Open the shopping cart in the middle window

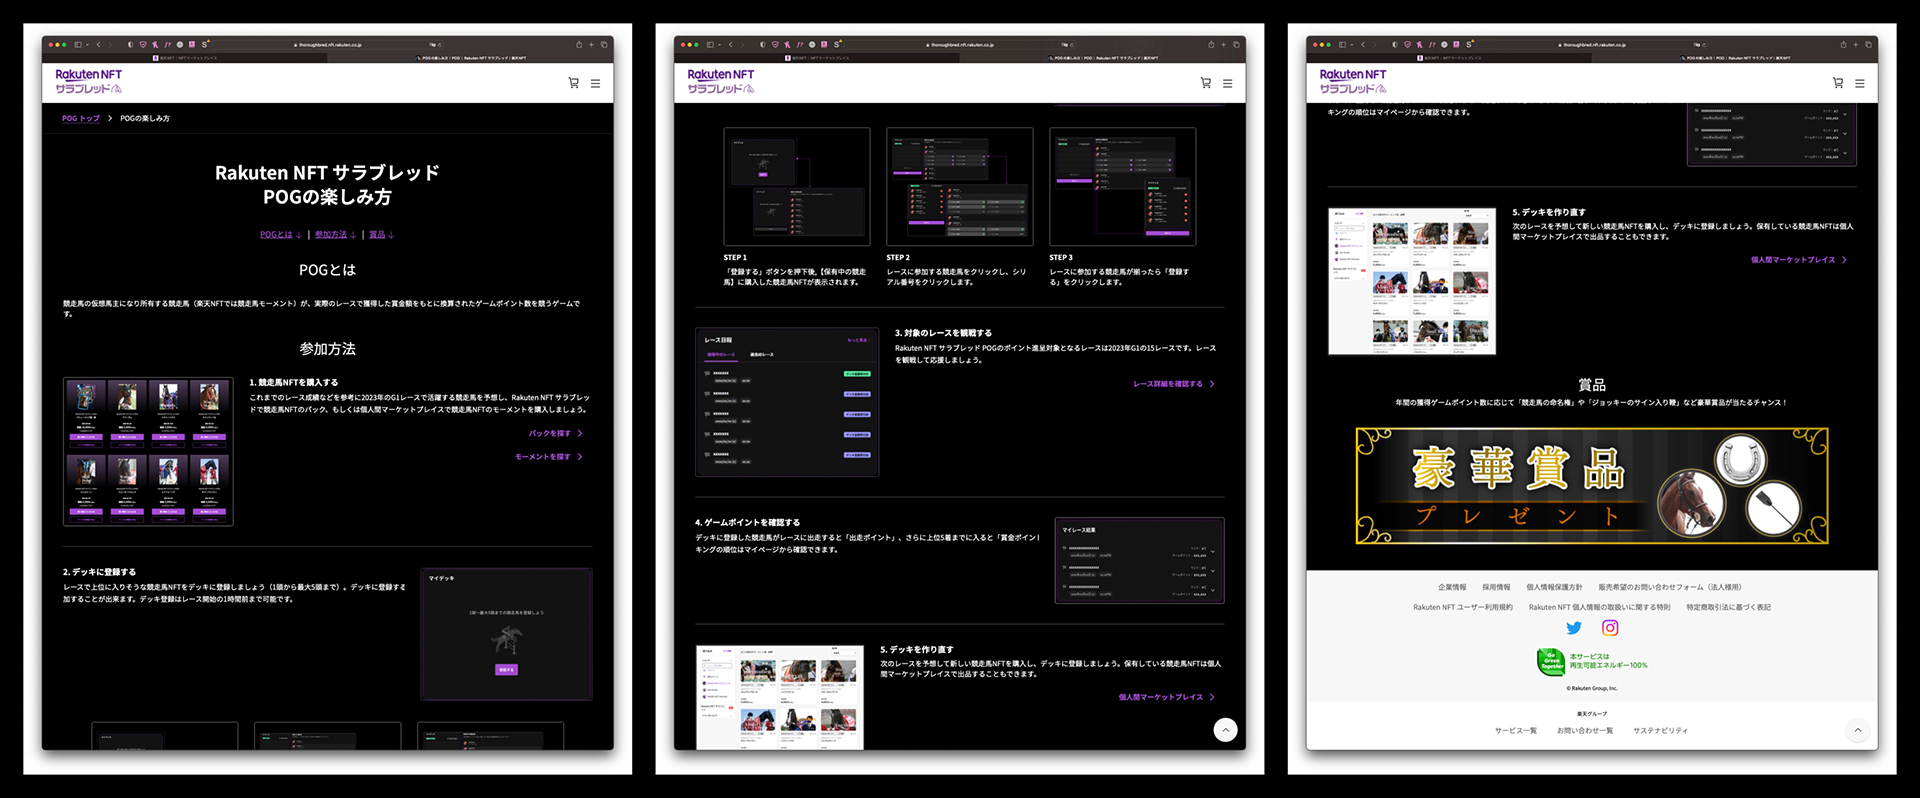point(1206,83)
